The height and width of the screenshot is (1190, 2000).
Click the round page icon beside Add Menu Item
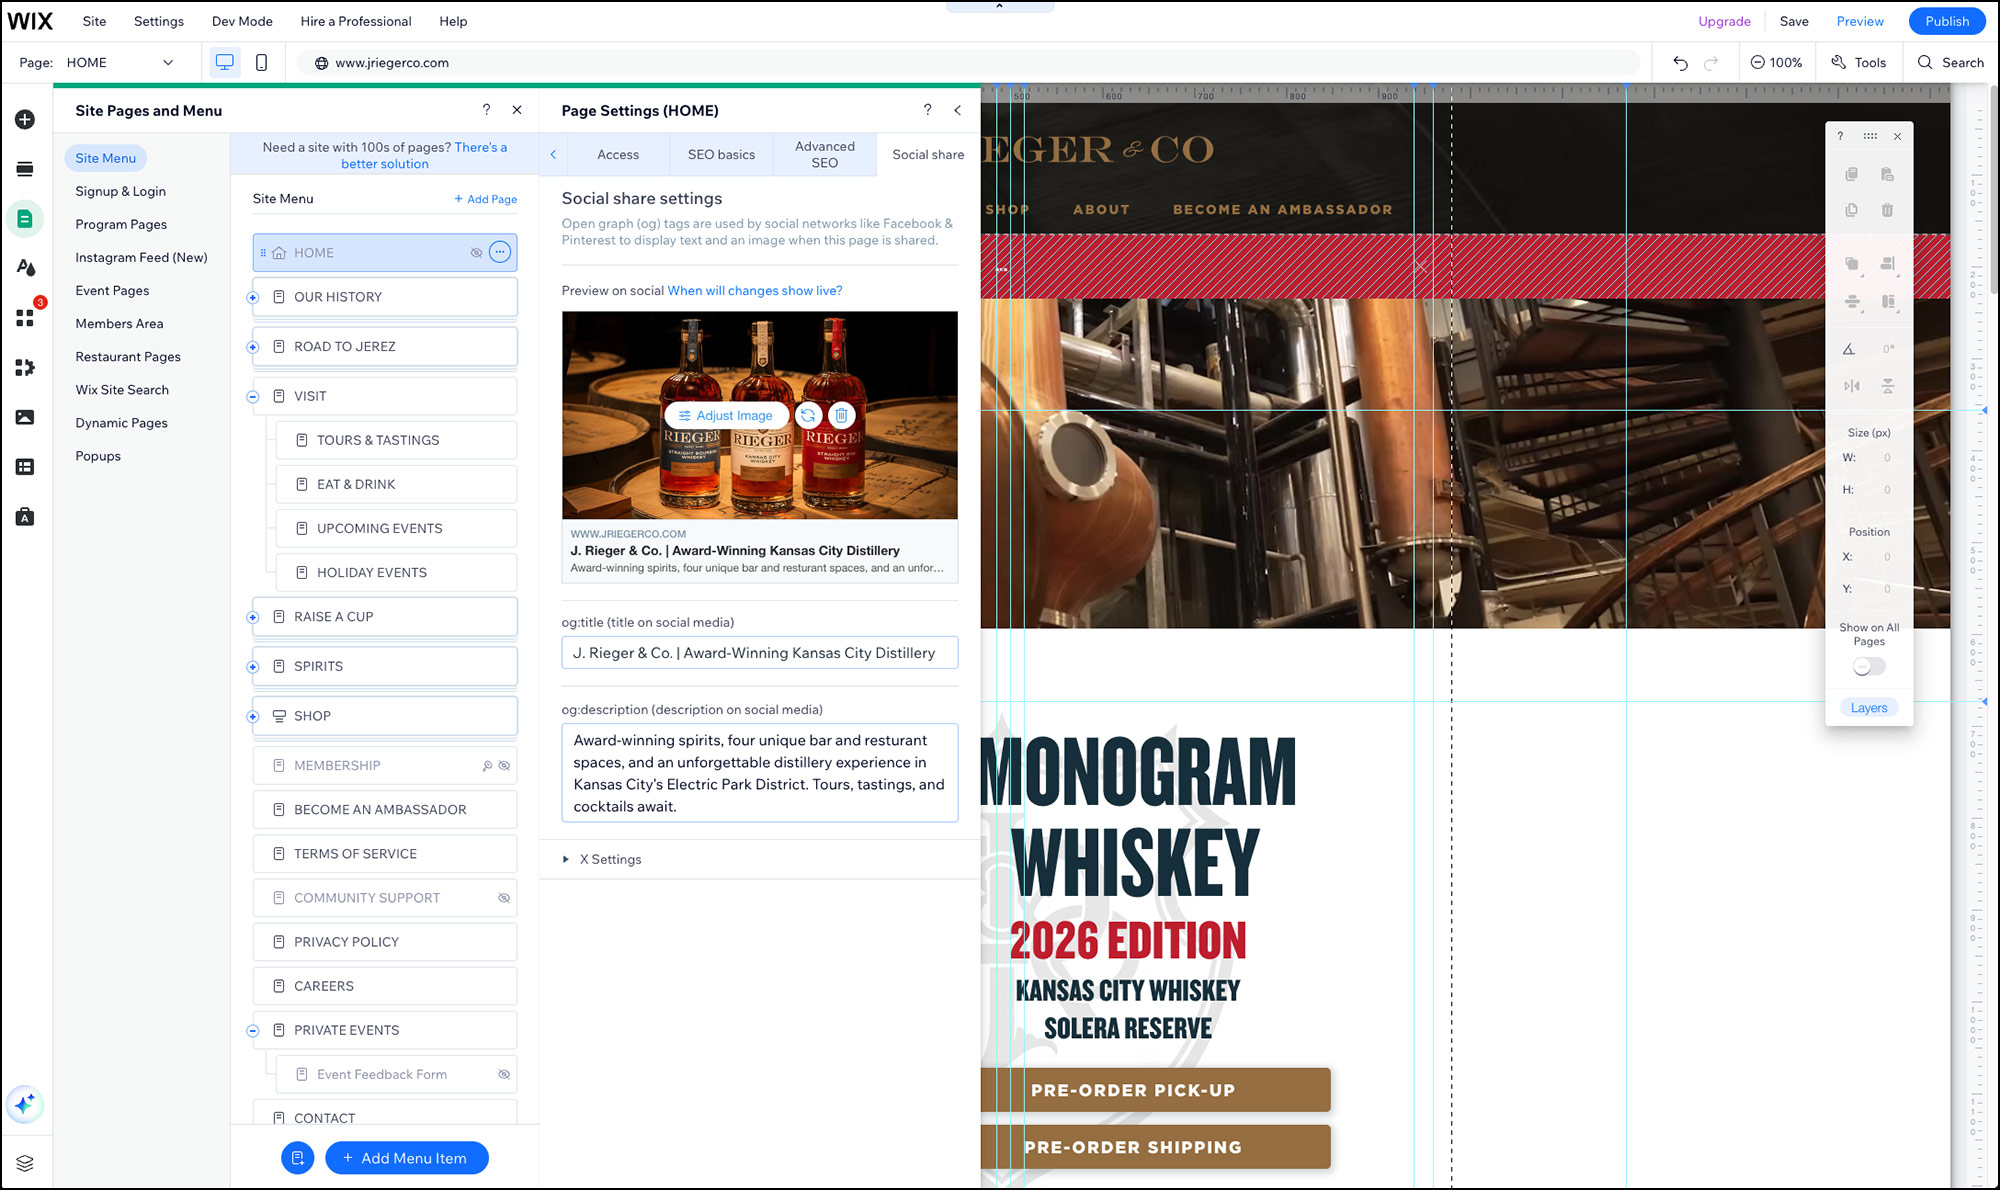297,1158
